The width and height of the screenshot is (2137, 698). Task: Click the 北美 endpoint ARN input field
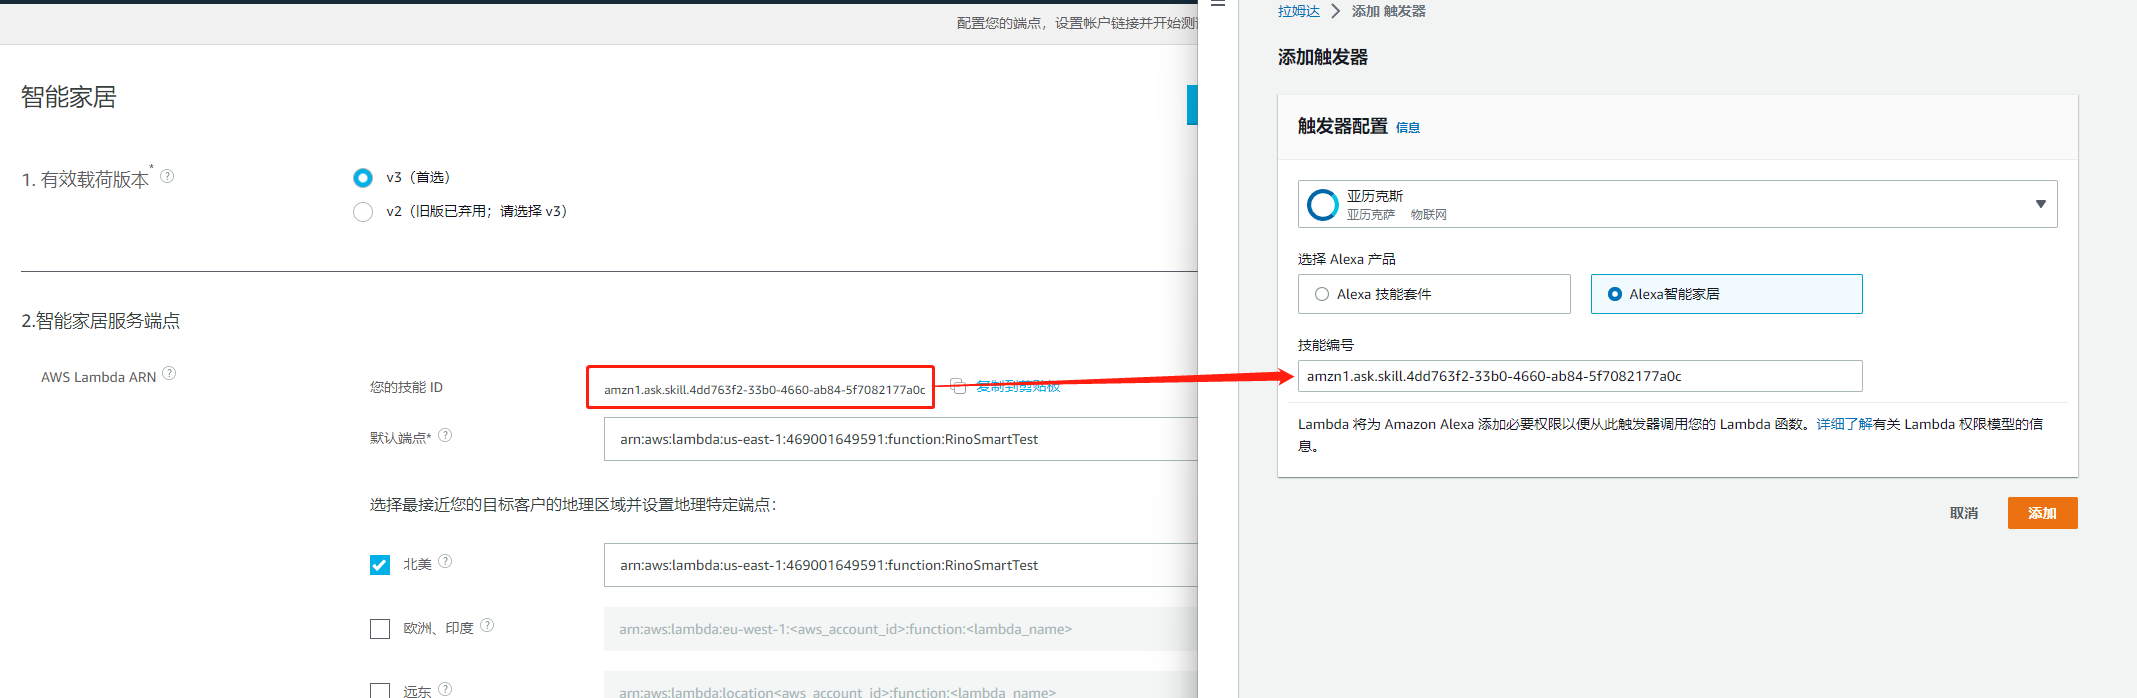[900, 565]
